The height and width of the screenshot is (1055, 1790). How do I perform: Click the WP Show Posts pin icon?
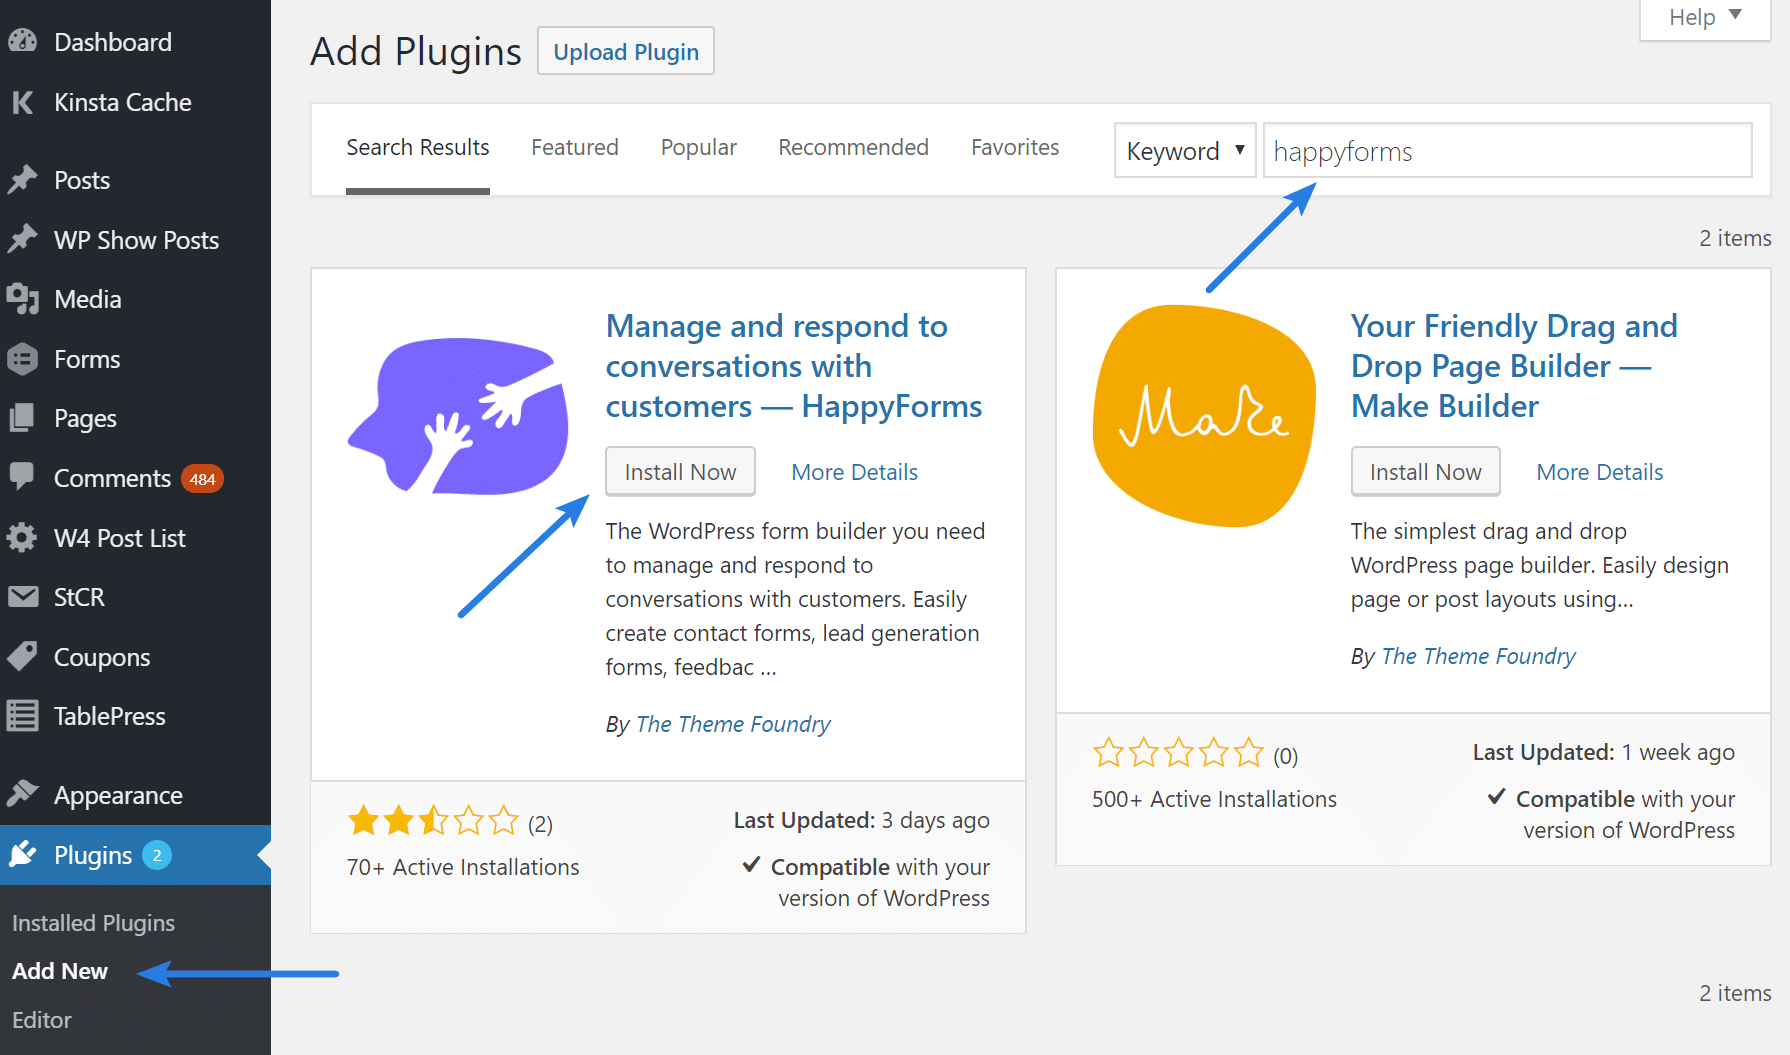click(22, 240)
